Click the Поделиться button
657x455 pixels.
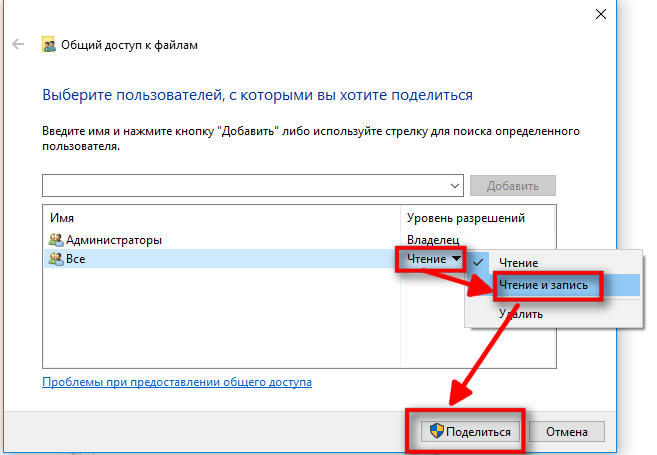pyautogui.click(x=471, y=432)
